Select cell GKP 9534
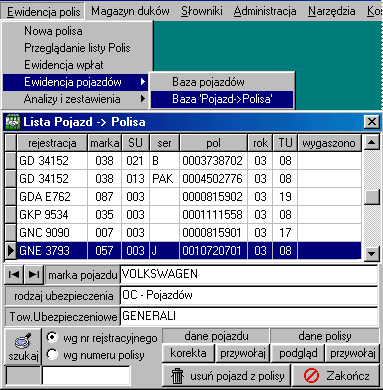 (52, 215)
